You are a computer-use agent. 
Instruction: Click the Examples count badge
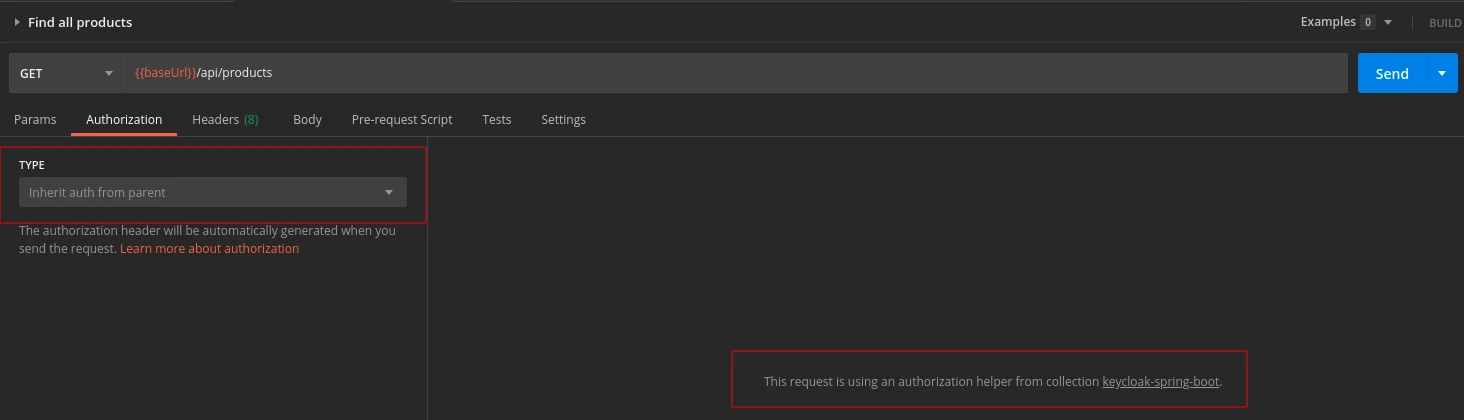(1366, 22)
